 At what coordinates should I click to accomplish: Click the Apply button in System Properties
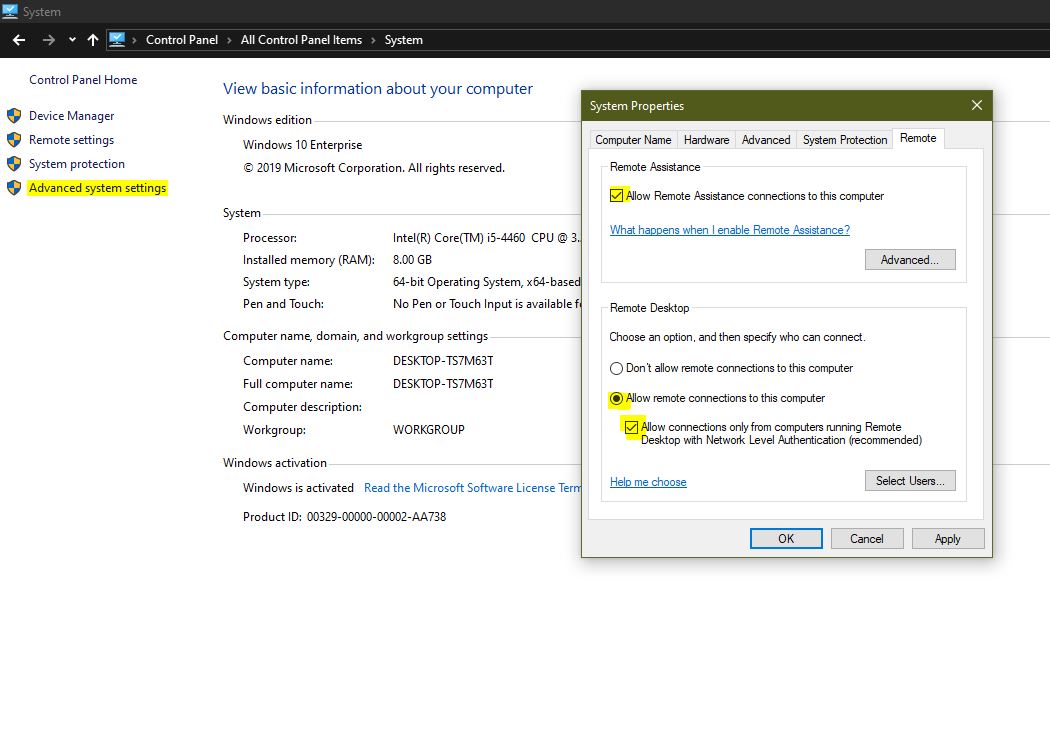pyautogui.click(x=947, y=538)
